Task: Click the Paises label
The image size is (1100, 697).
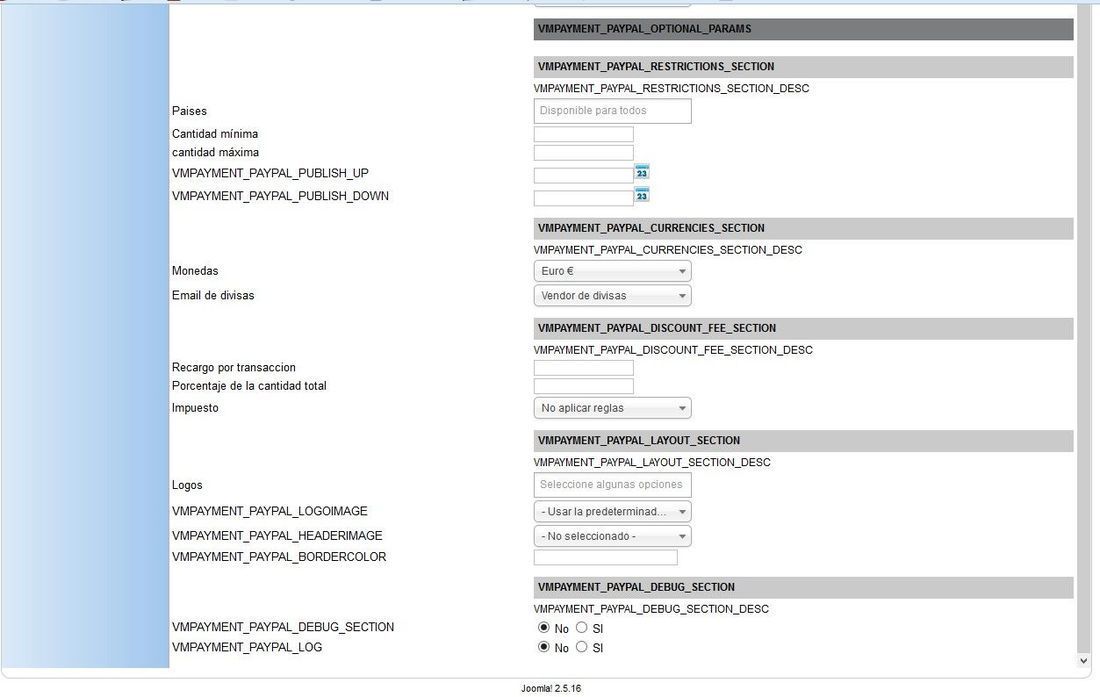Action: (x=189, y=111)
